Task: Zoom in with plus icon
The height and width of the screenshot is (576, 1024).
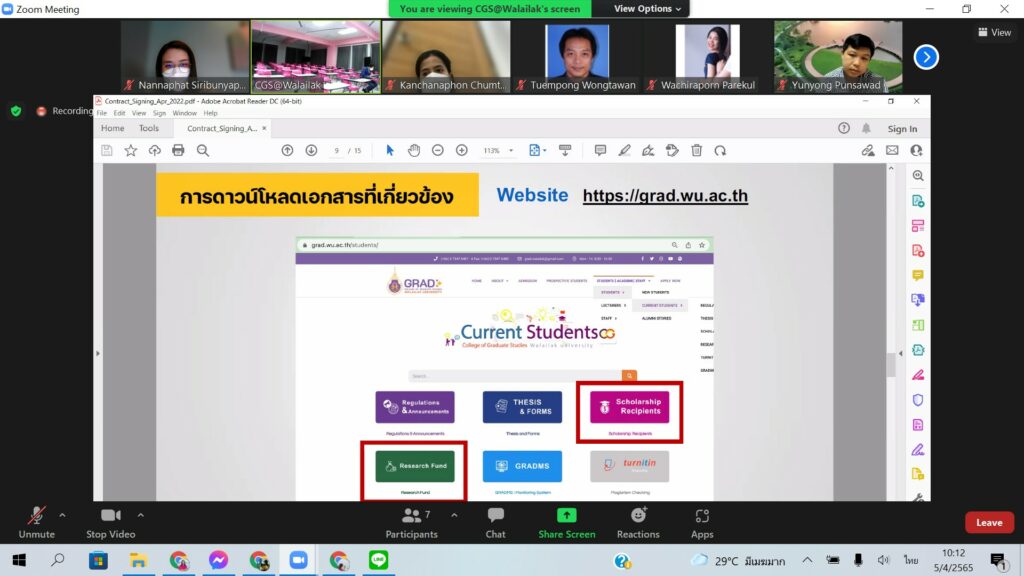Action: click(462, 151)
